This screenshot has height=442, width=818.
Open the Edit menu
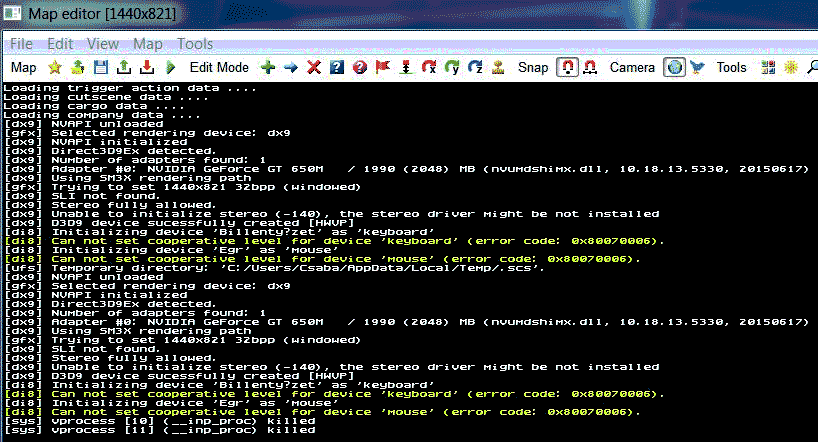pyautogui.click(x=60, y=44)
